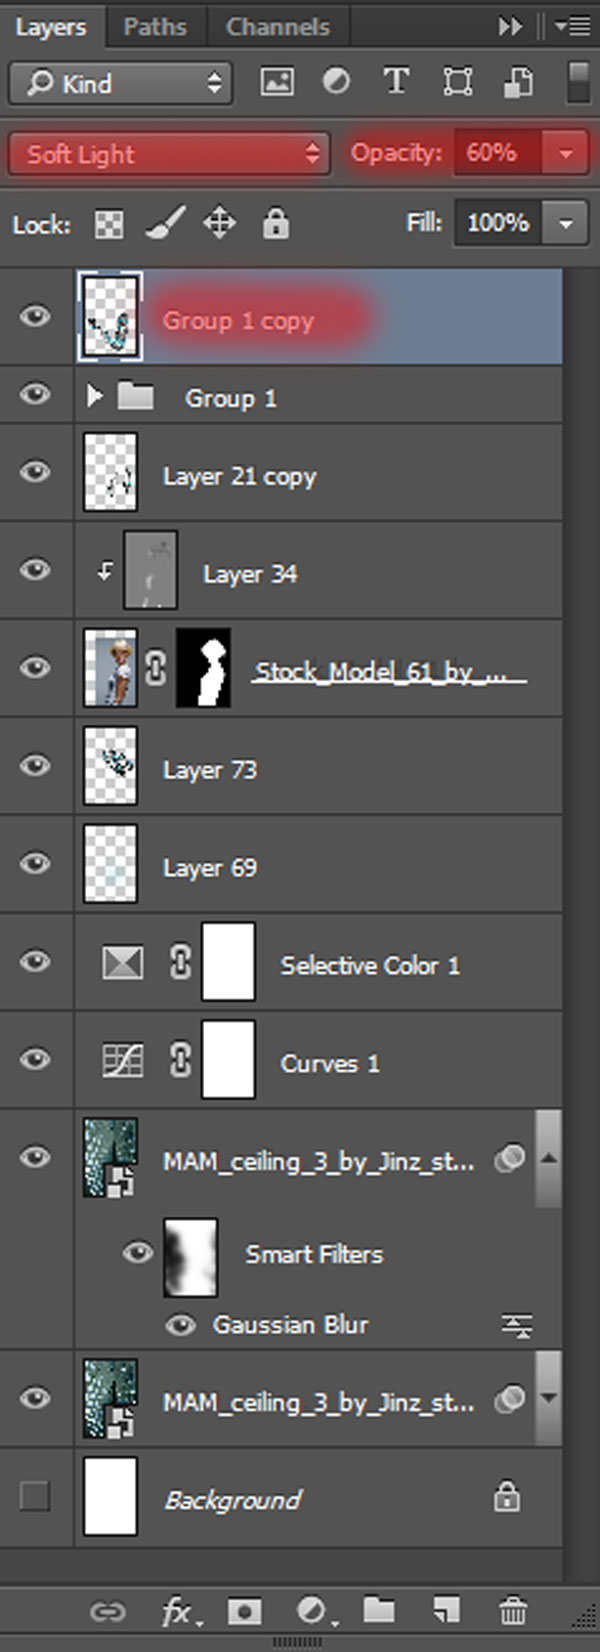Switch to the Paths tab
The width and height of the screenshot is (600, 1652).
[x=155, y=27]
